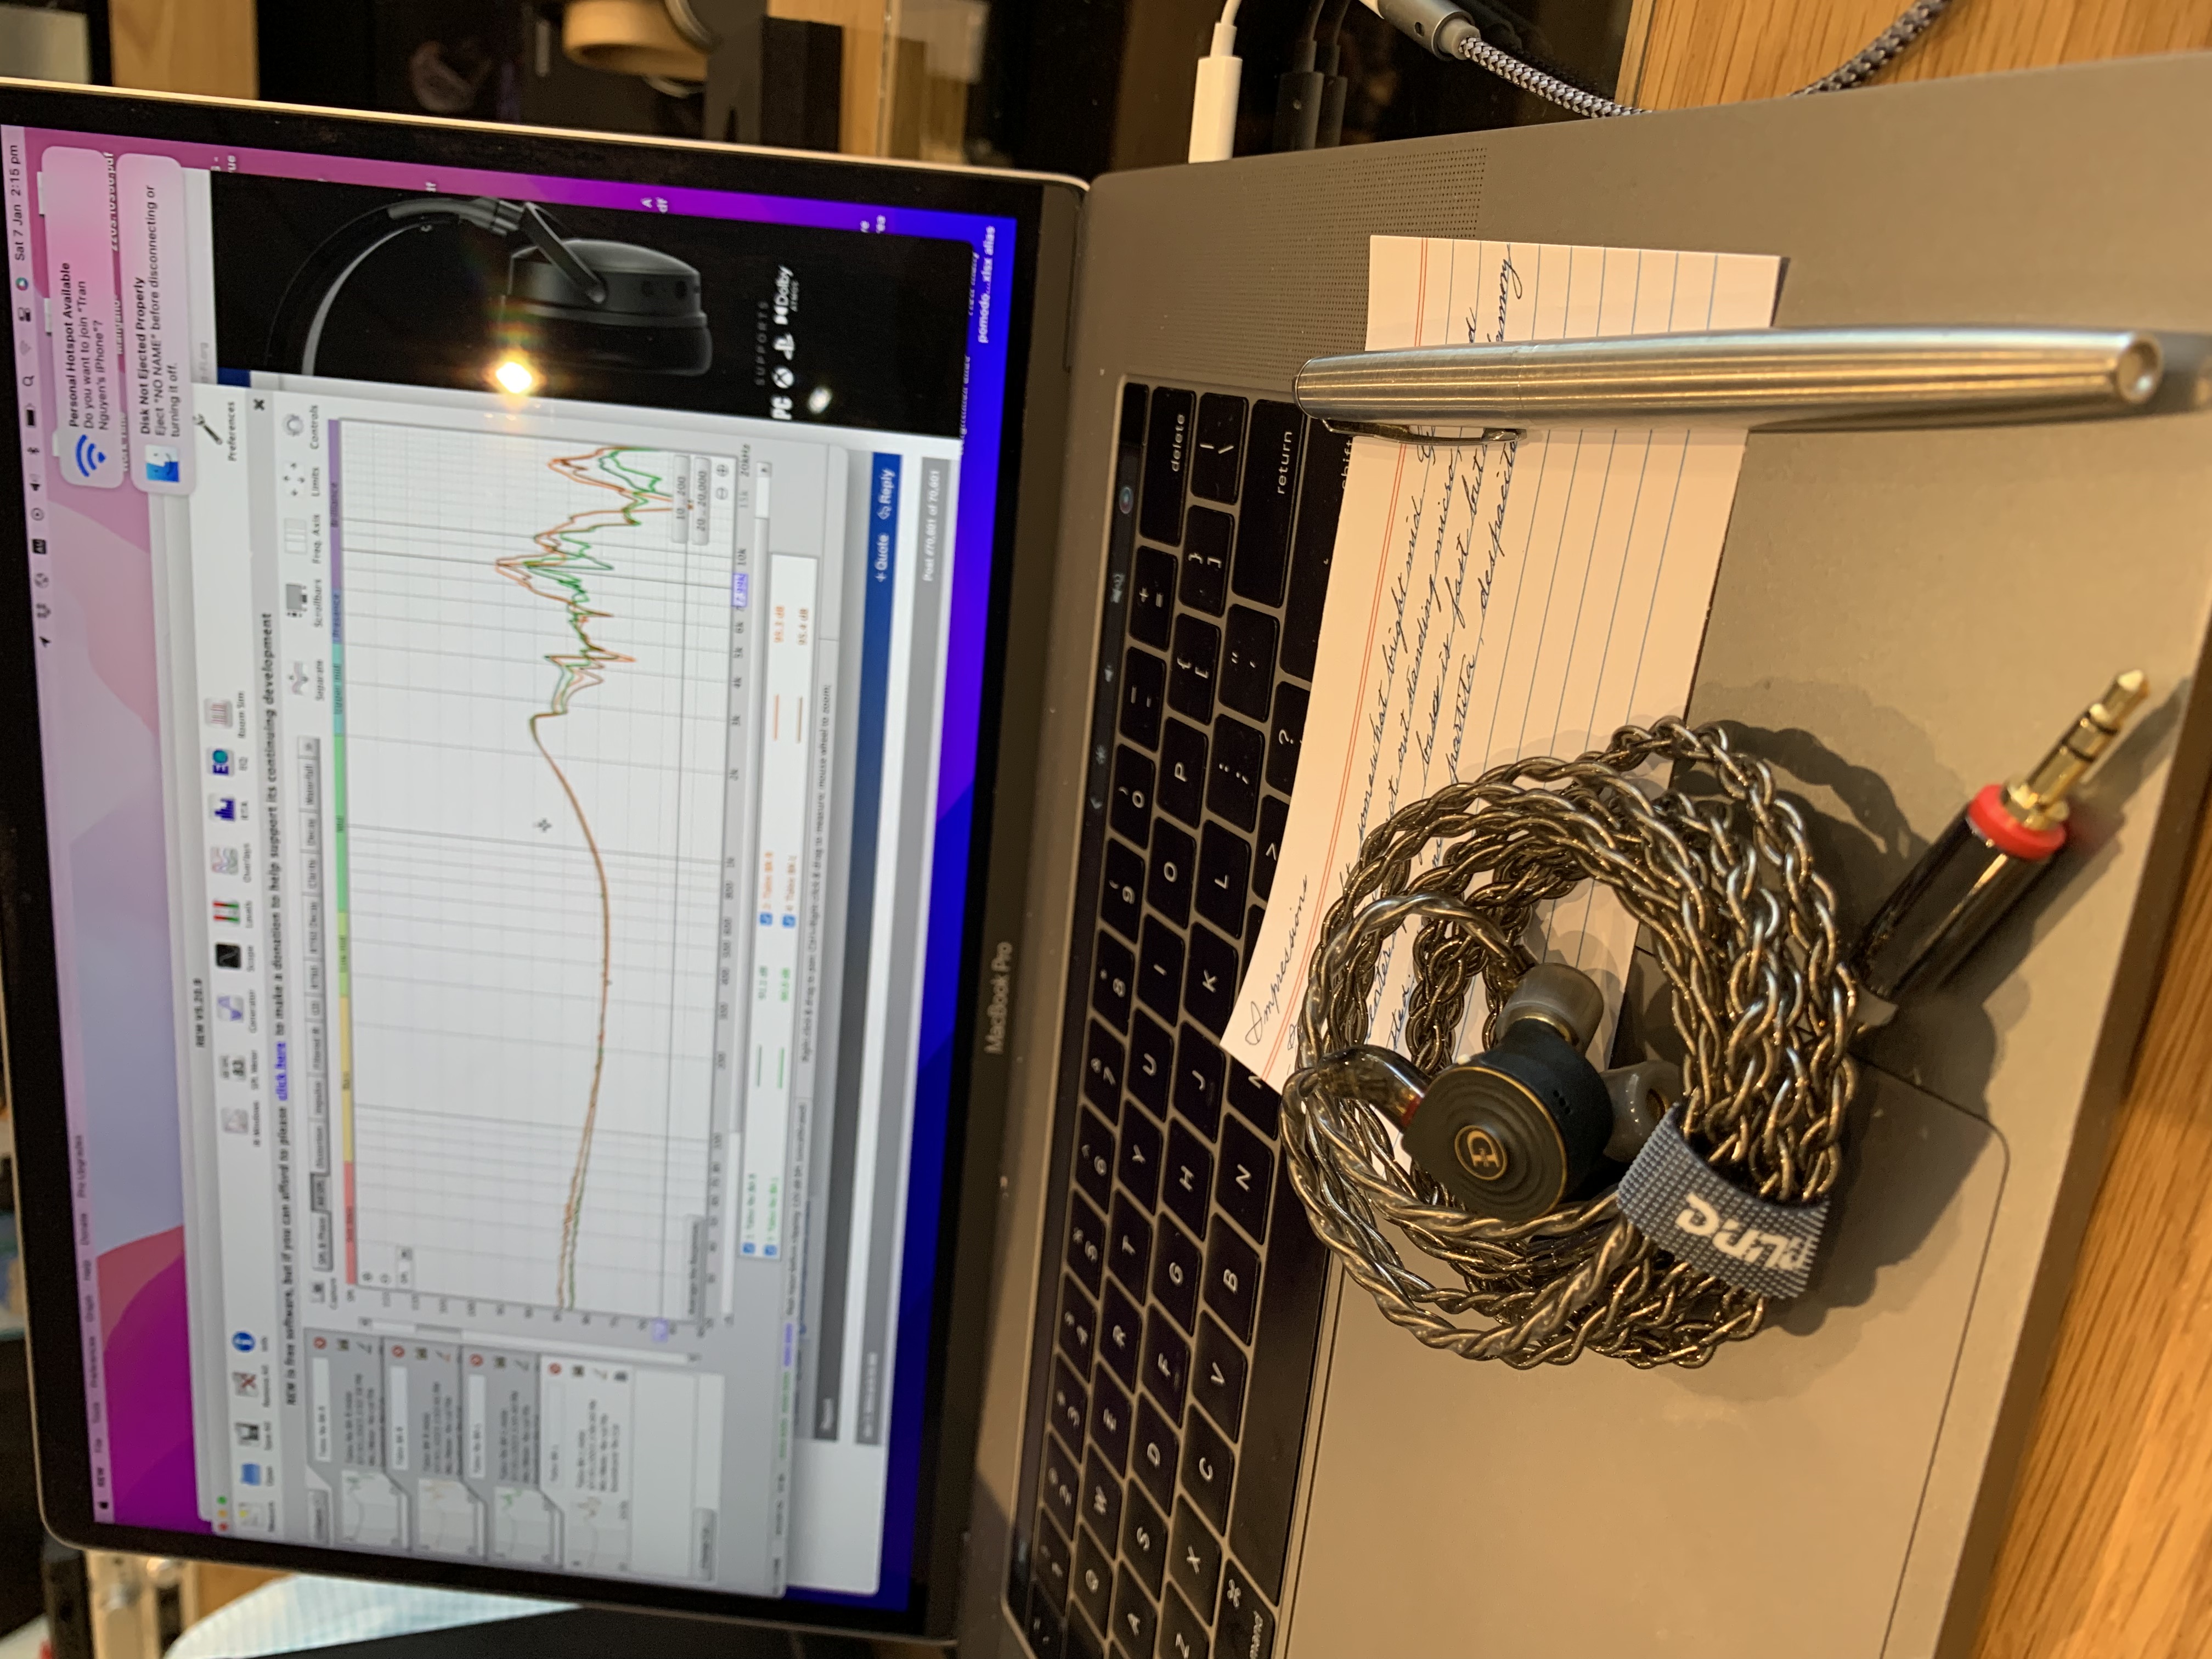
Task: Click the '10 .. 200' frequency range button
Action: point(680,498)
